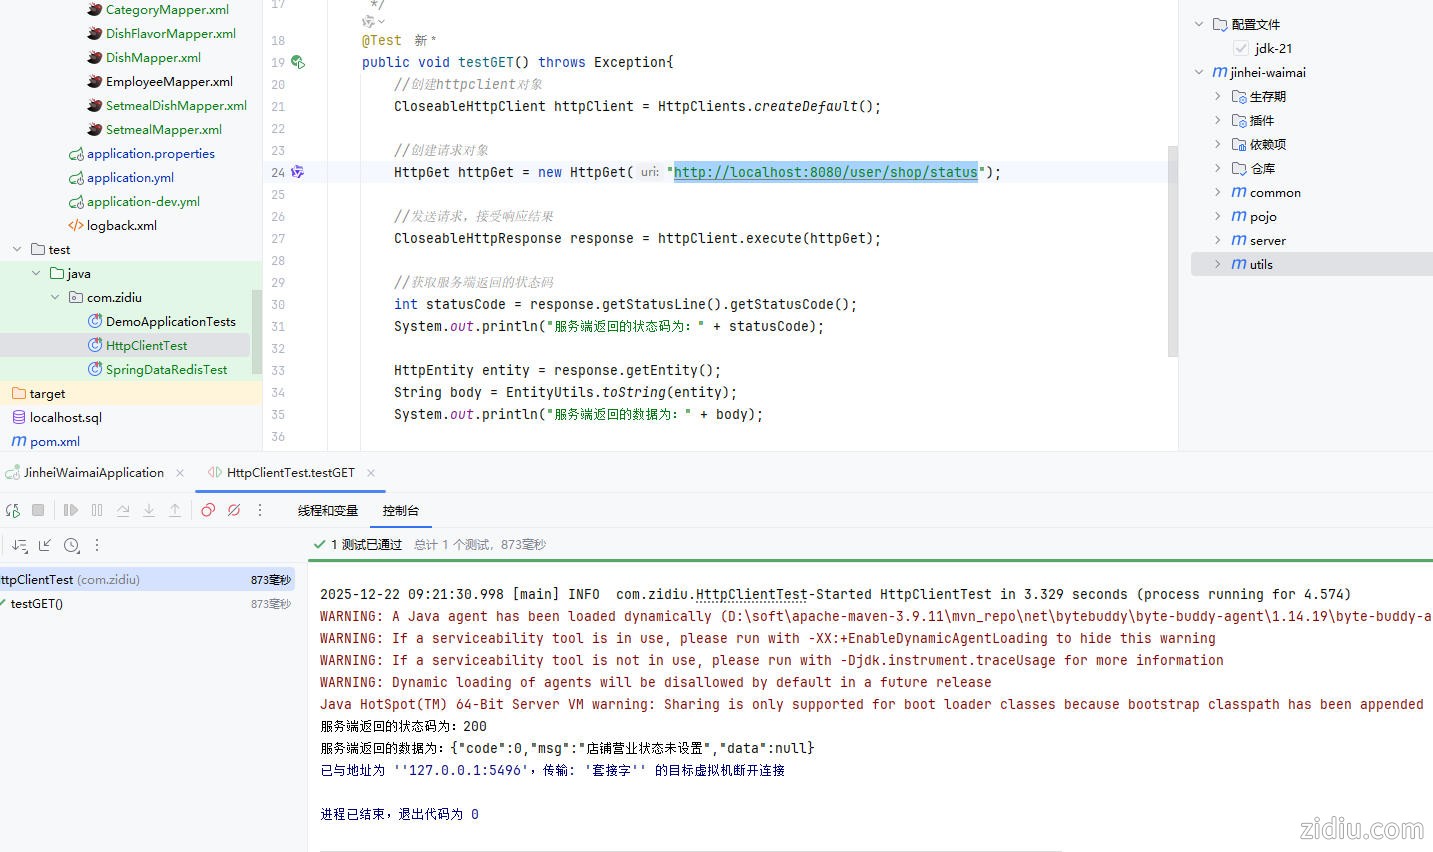Image resolution: width=1433 pixels, height=852 pixels.
Task: Collapse the jinhei-waimai Maven project node
Action: coord(1199,72)
